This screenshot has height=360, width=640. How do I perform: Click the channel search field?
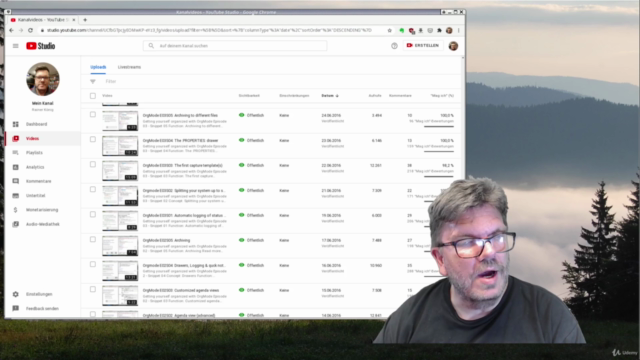pyautogui.click(x=235, y=46)
